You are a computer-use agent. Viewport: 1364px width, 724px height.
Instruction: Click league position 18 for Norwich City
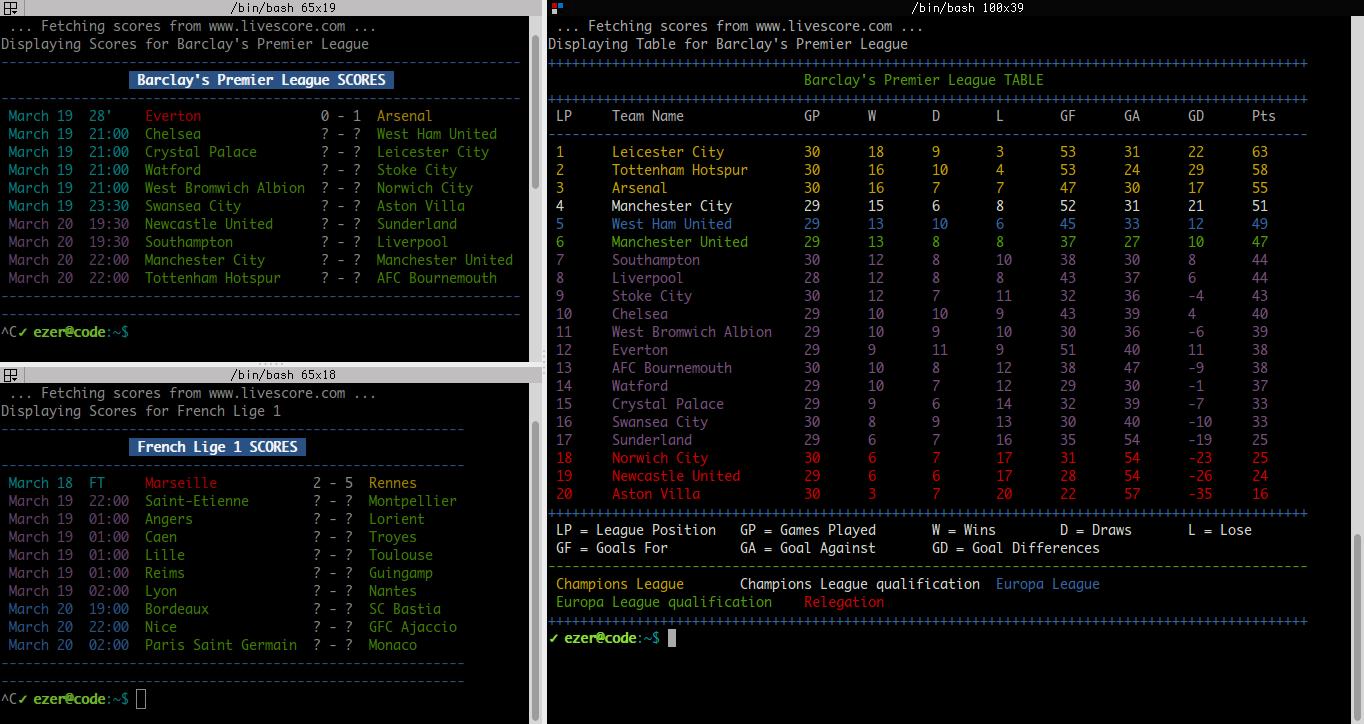(564, 458)
